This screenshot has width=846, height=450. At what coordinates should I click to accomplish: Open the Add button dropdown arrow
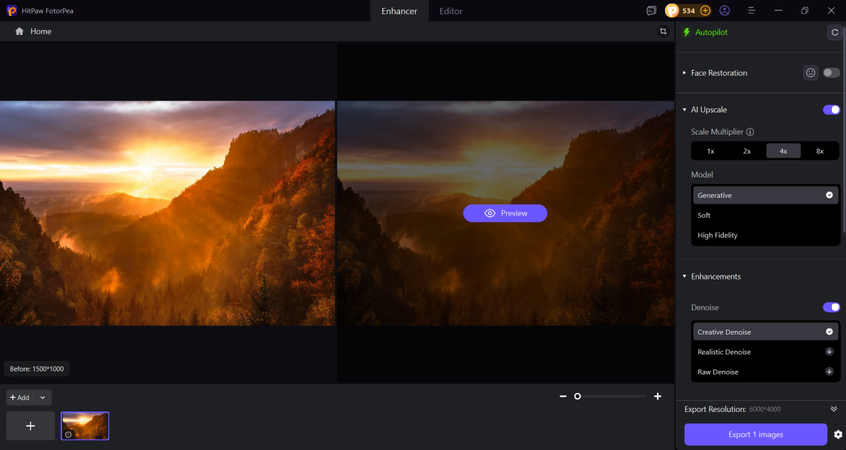pyautogui.click(x=43, y=398)
